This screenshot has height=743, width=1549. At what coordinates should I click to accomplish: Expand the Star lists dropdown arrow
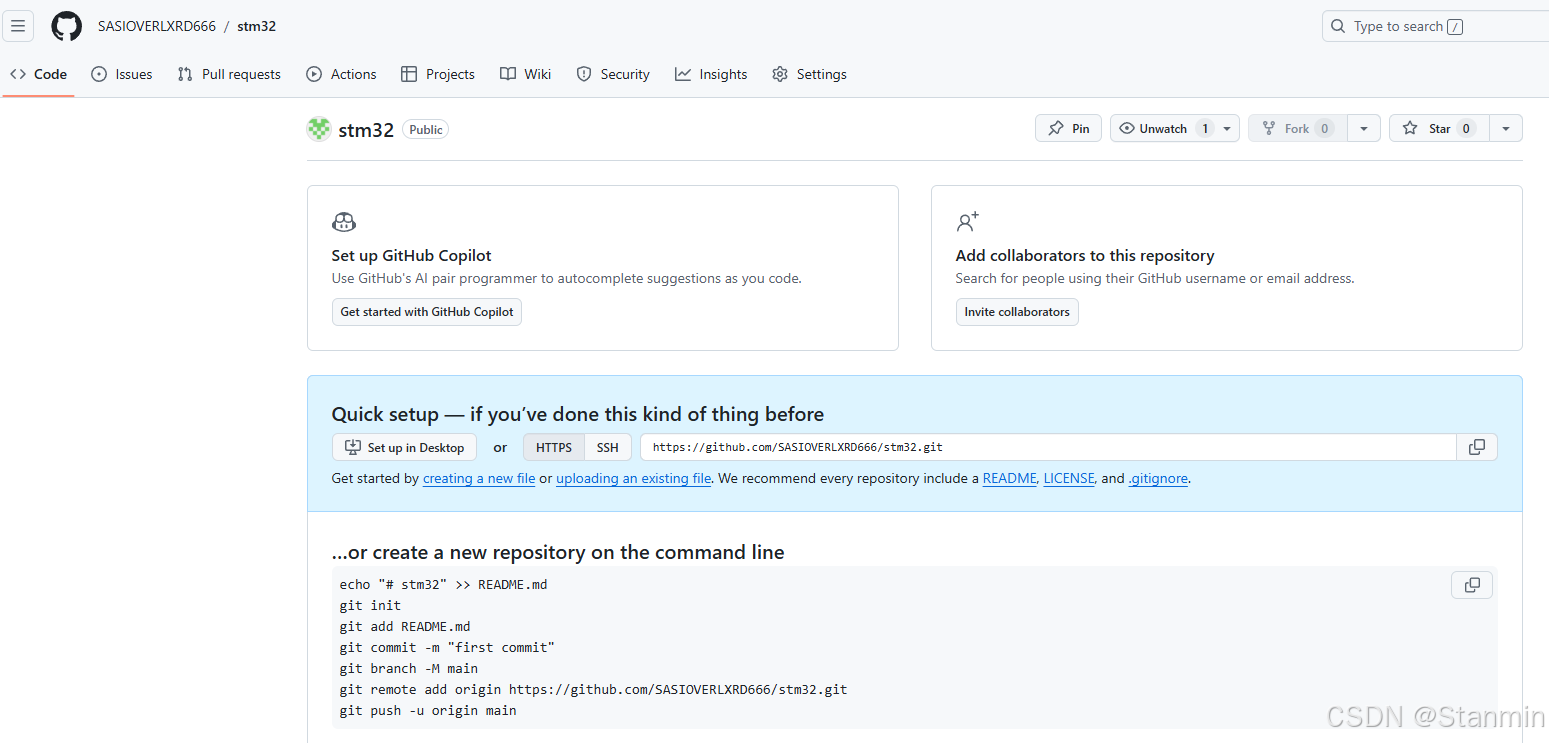tap(1506, 128)
